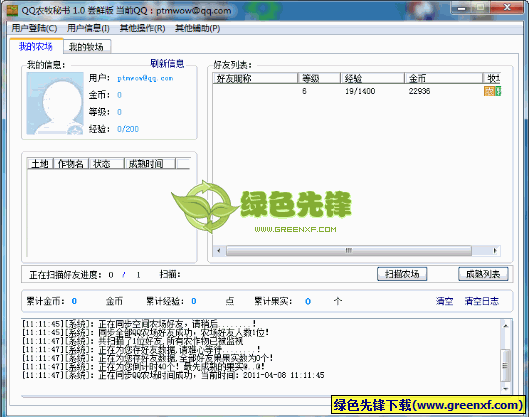Click the app icon in title bar
Viewport: 529px width, 417px height.
[x=12, y=10]
